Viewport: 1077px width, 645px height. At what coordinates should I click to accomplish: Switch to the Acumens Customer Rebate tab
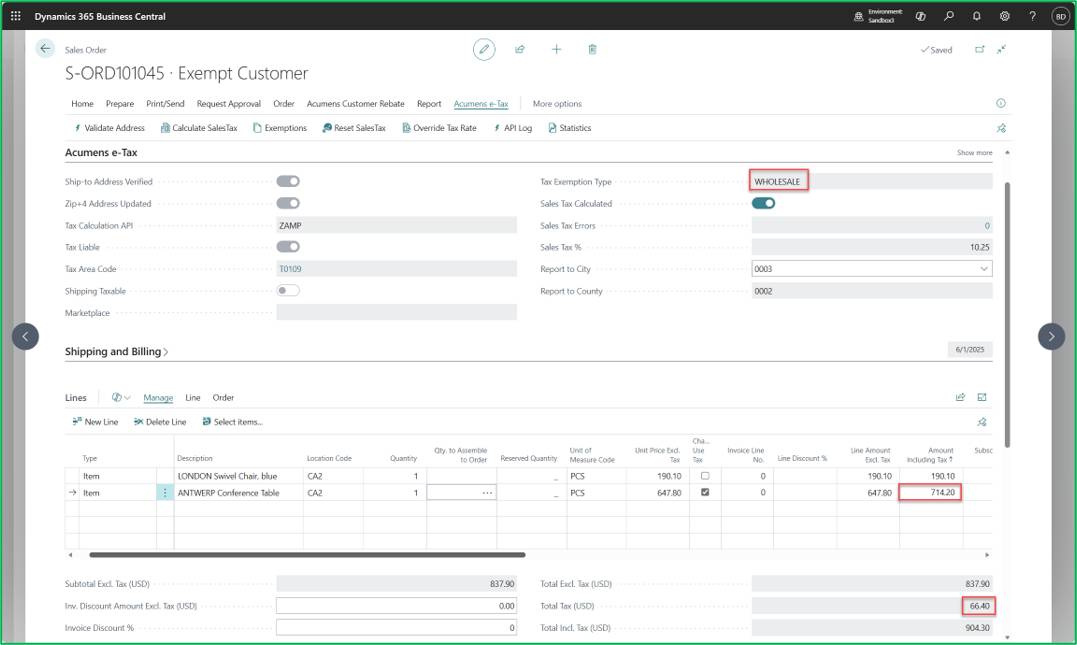pos(355,104)
